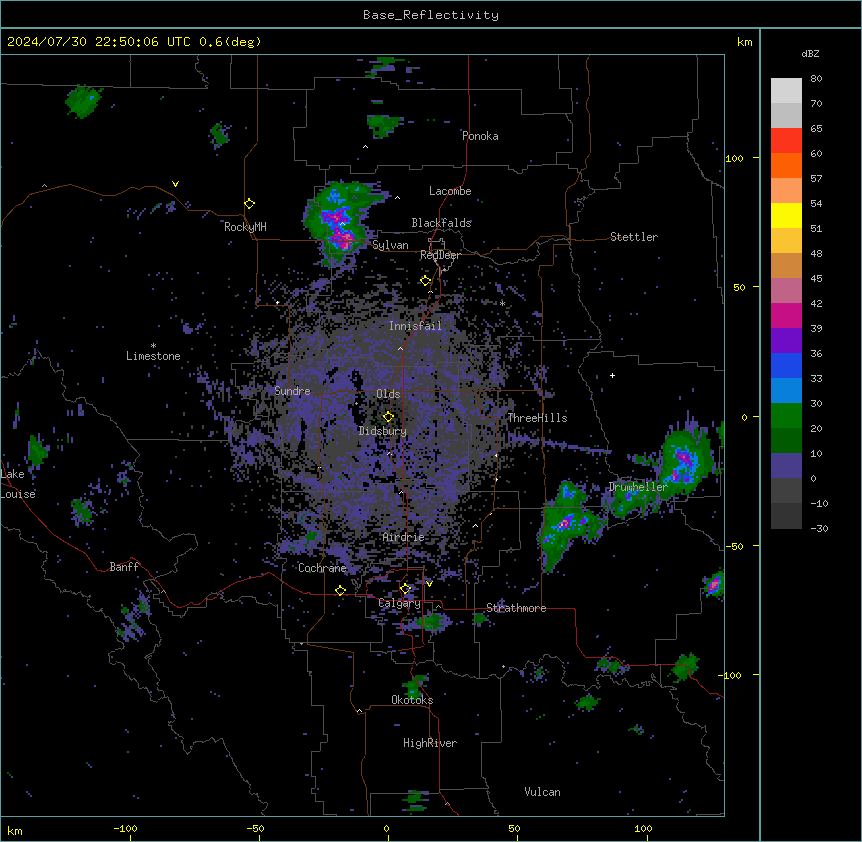The height and width of the screenshot is (842, 862).
Task: Click the Strathmore label
Action: [516, 608]
